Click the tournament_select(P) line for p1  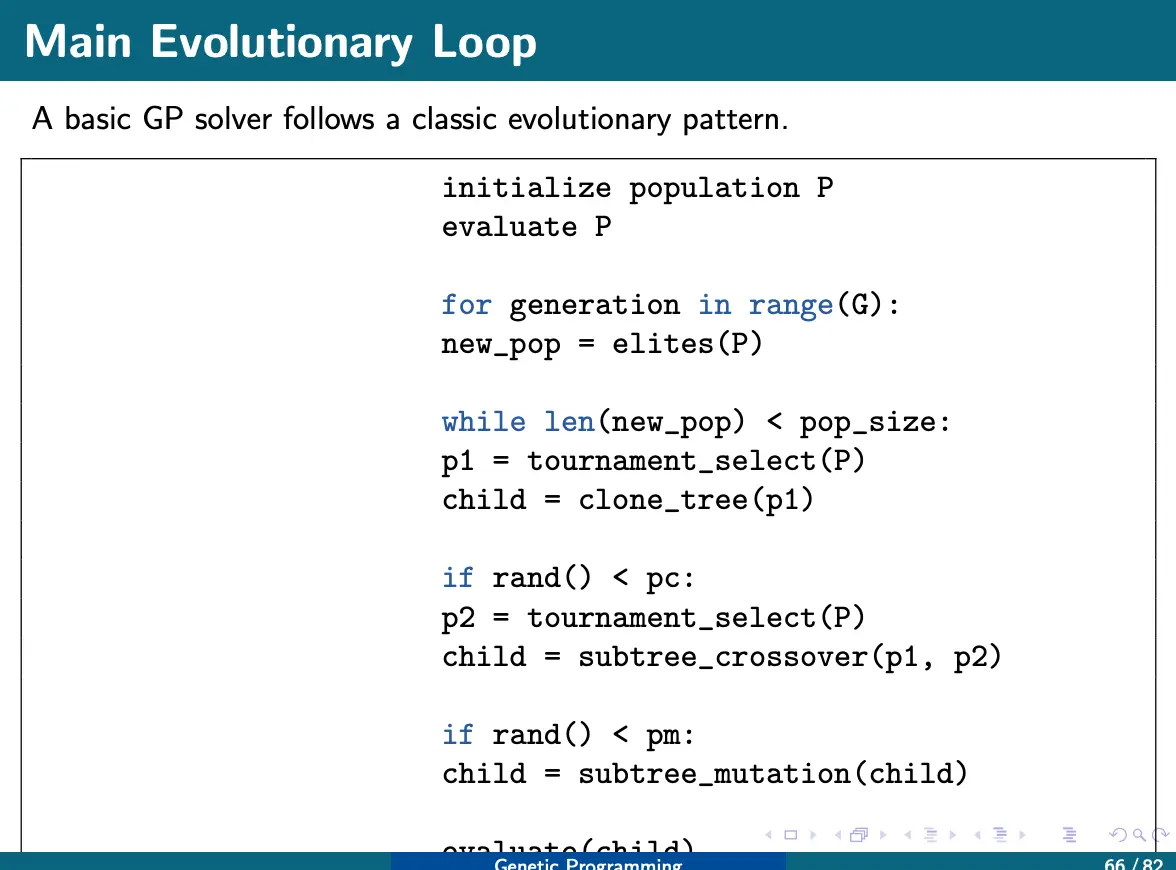click(653, 461)
